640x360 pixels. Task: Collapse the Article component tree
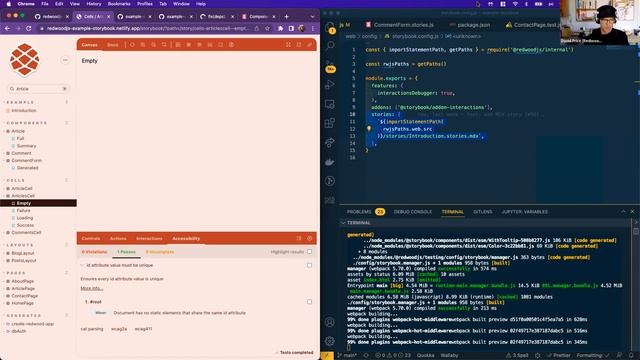[x=18, y=131]
